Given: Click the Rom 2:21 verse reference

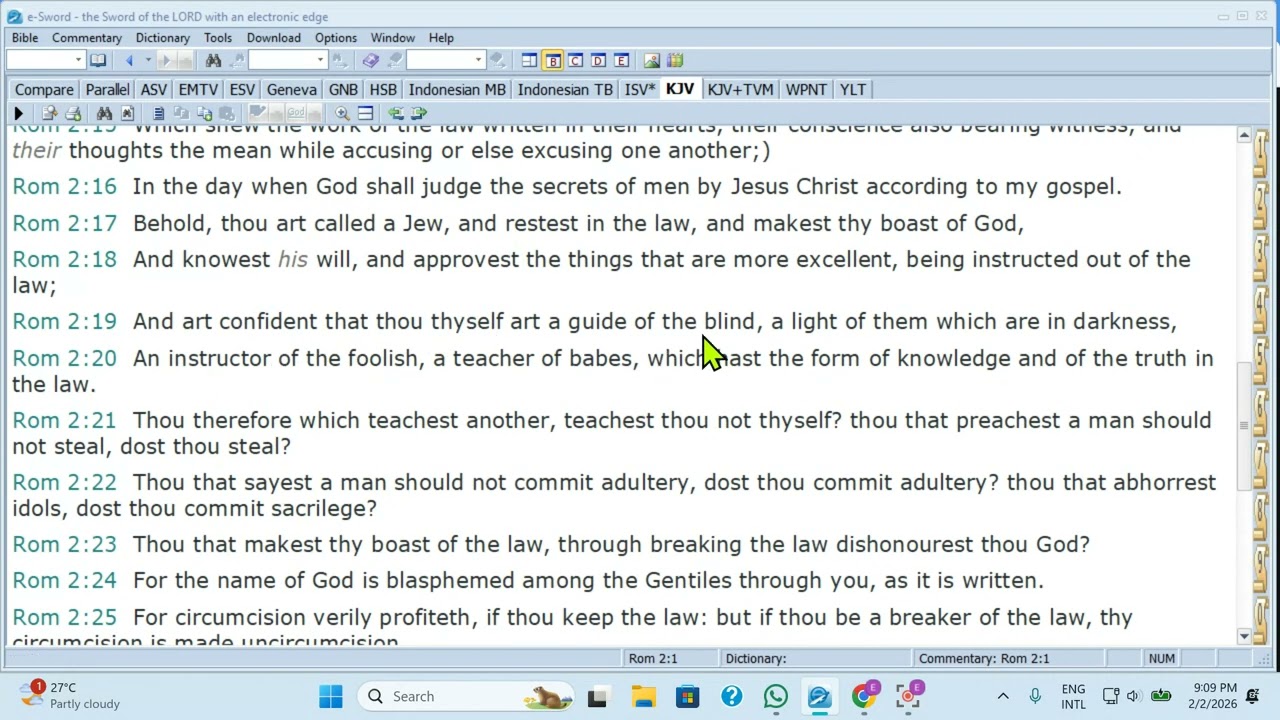Looking at the screenshot, I should pos(65,421).
